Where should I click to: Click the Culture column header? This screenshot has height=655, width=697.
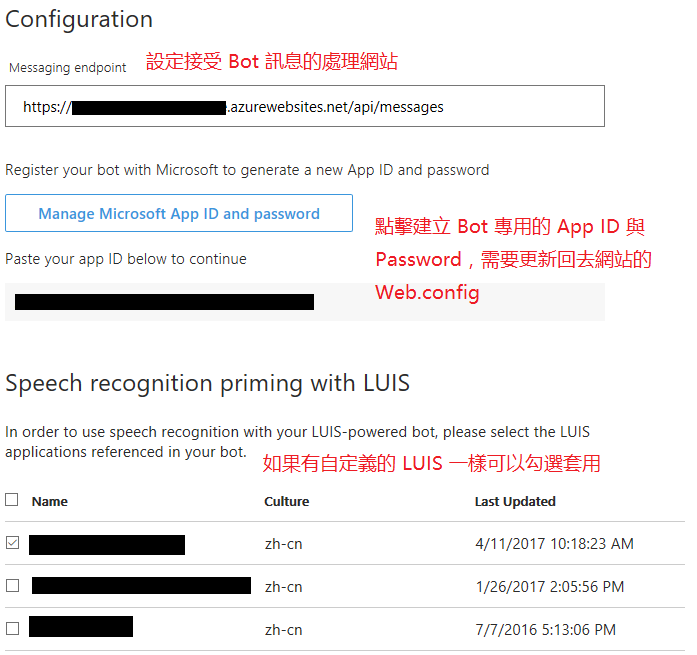click(286, 501)
